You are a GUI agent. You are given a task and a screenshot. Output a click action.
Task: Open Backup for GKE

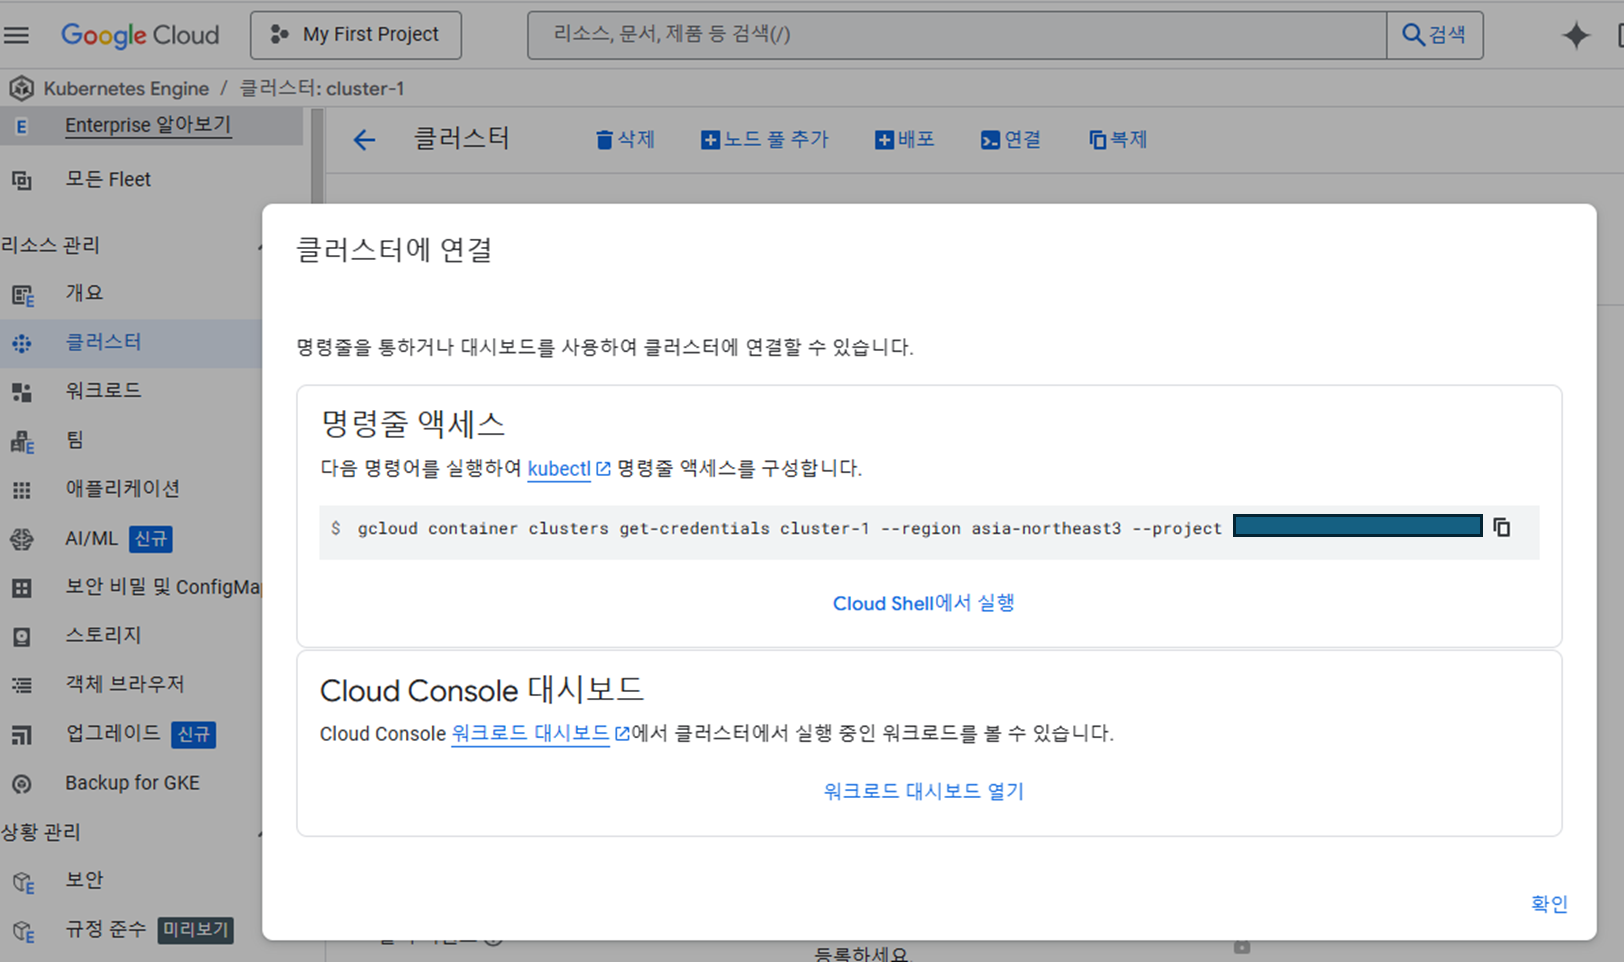132,783
